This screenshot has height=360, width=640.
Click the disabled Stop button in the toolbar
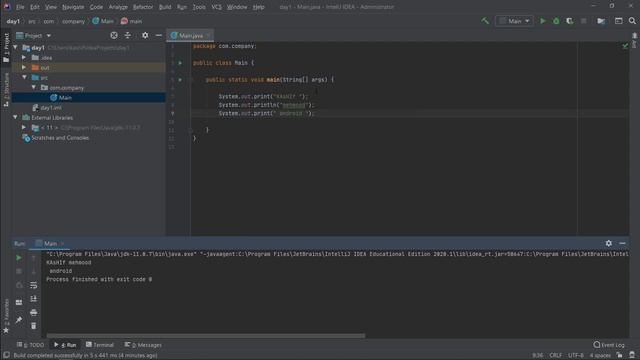(584, 21)
